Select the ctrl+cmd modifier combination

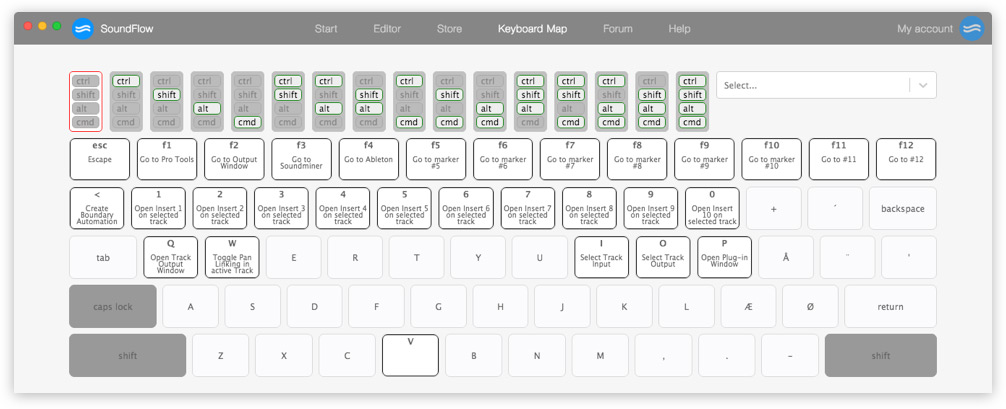point(409,101)
